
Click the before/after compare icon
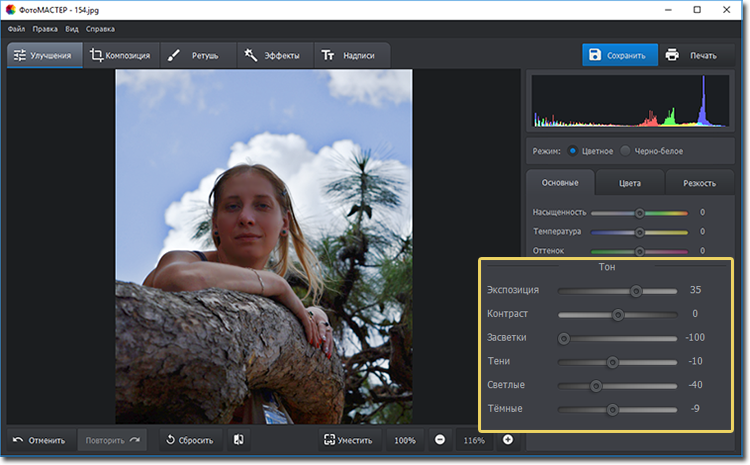click(238, 440)
